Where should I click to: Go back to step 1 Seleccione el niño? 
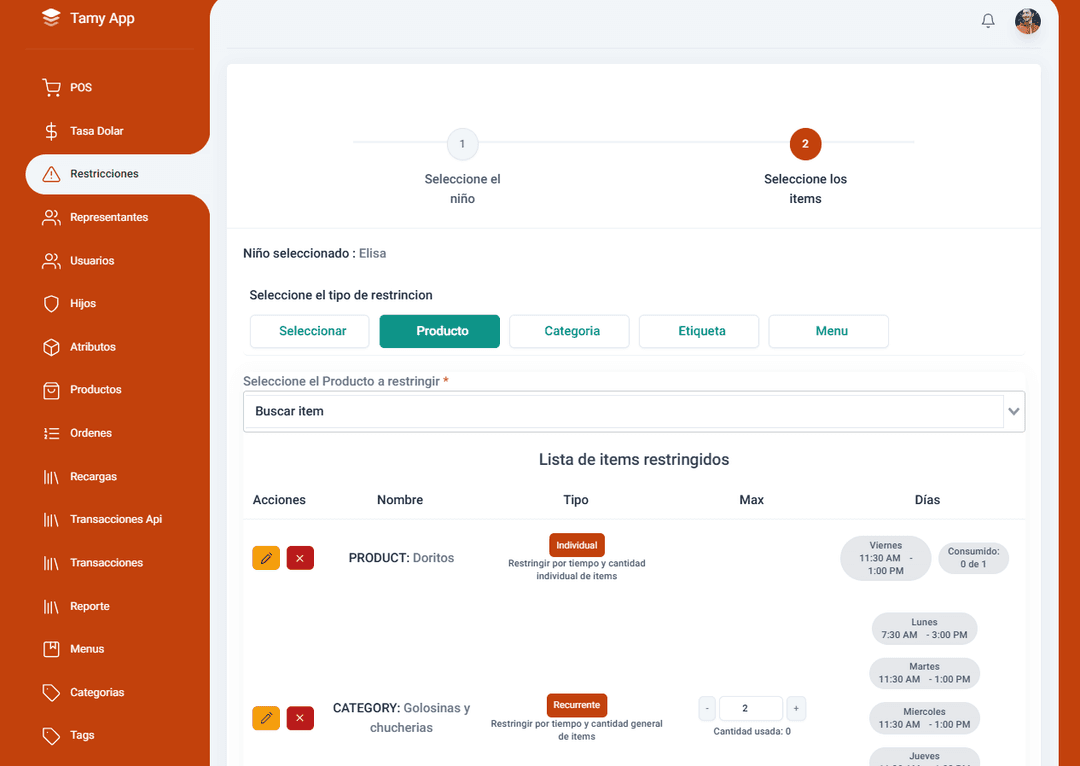462,145
